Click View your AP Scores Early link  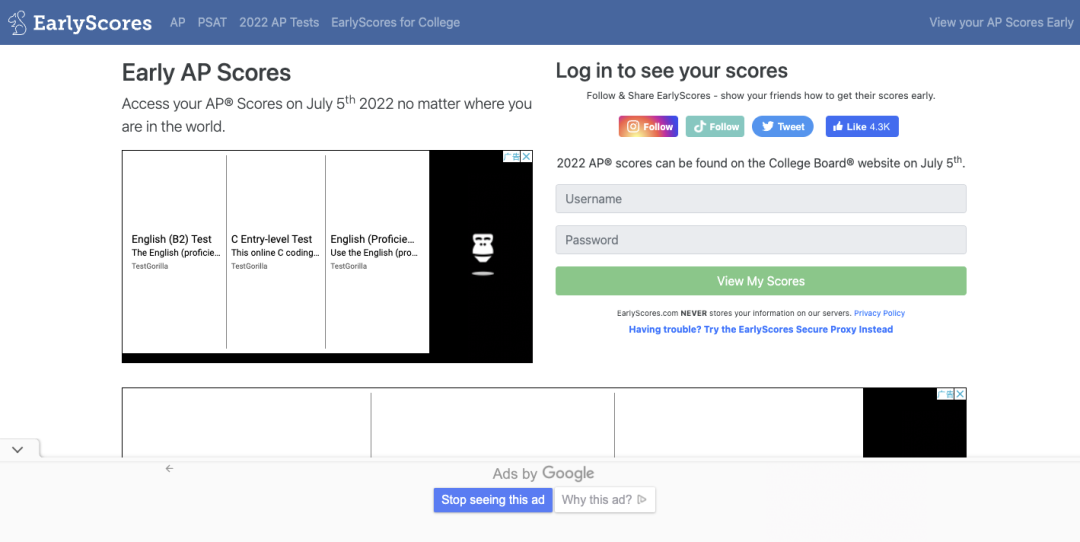click(x=1001, y=22)
